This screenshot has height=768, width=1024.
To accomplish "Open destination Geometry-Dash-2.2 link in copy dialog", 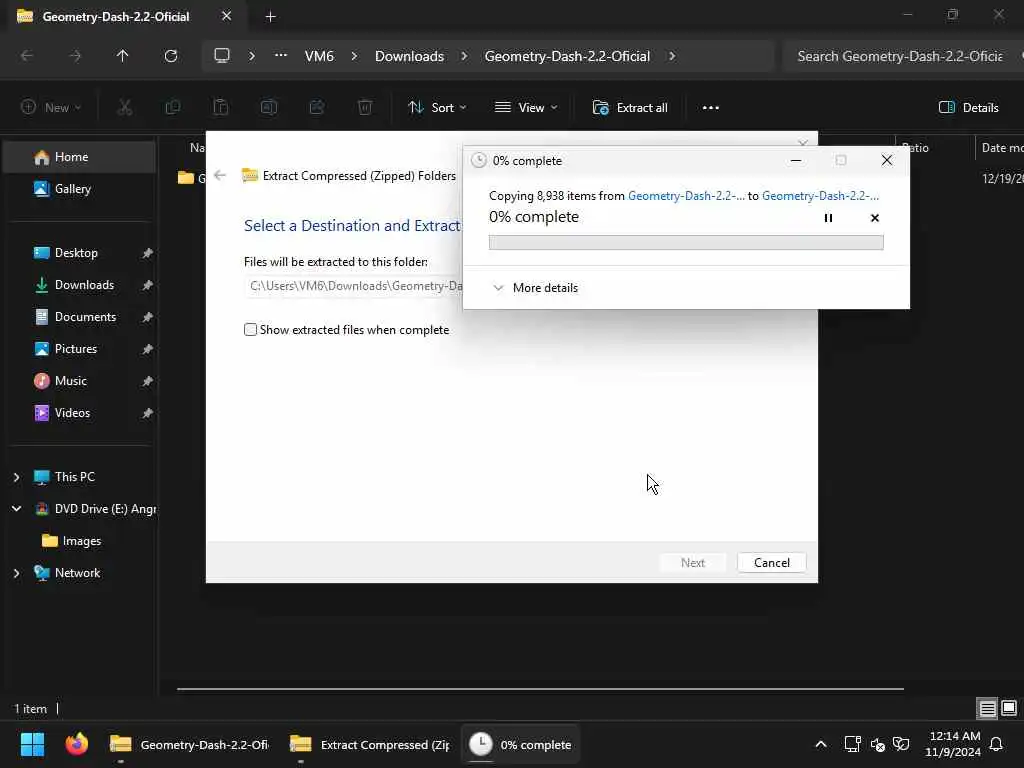I will (x=820, y=196).
